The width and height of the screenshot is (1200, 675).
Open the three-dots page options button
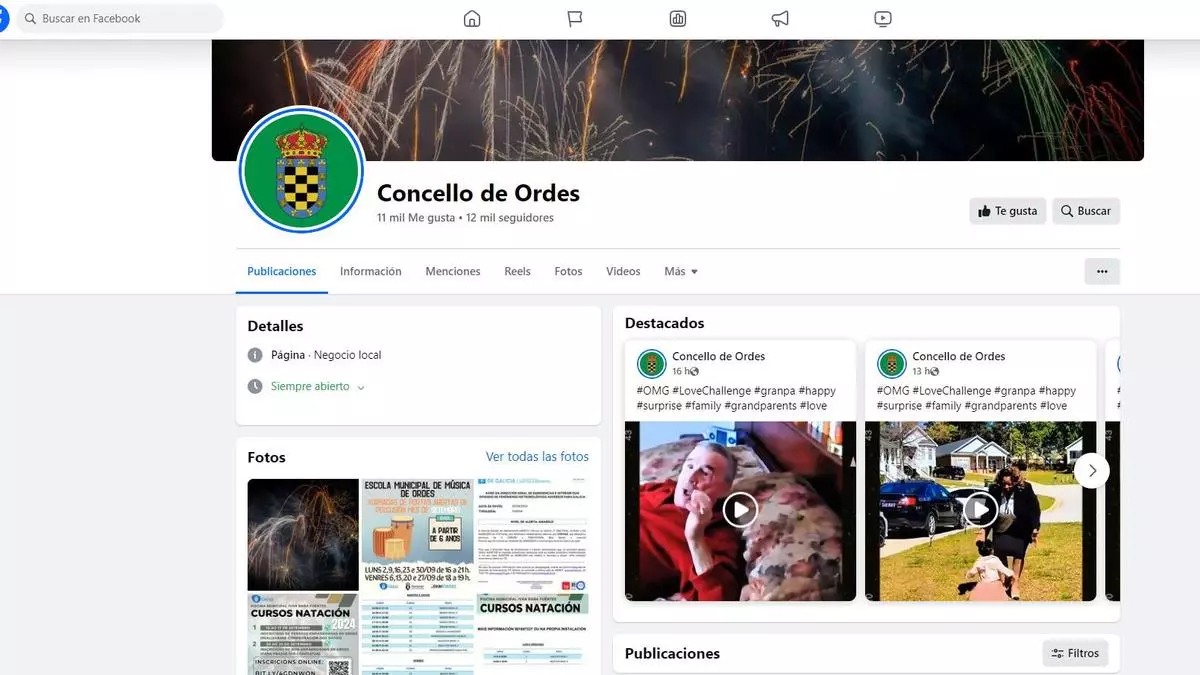pyautogui.click(x=1102, y=271)
